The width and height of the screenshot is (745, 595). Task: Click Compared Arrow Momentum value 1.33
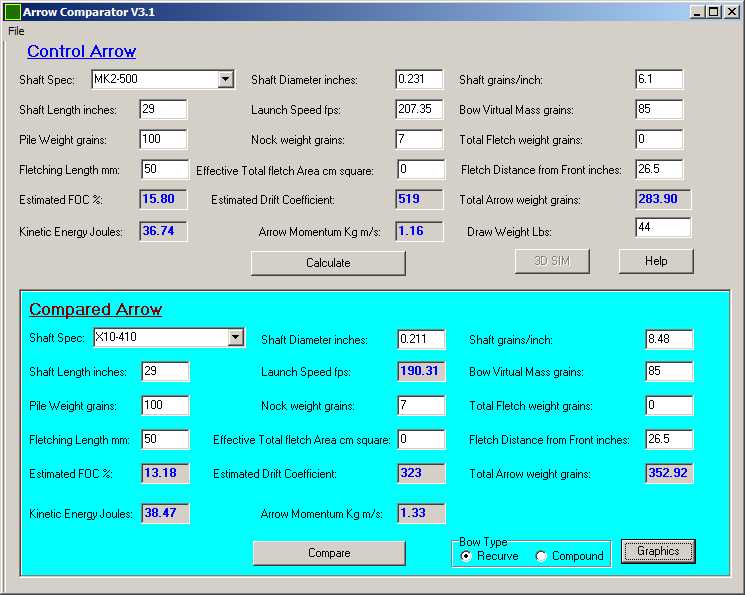tap(421, 513)
